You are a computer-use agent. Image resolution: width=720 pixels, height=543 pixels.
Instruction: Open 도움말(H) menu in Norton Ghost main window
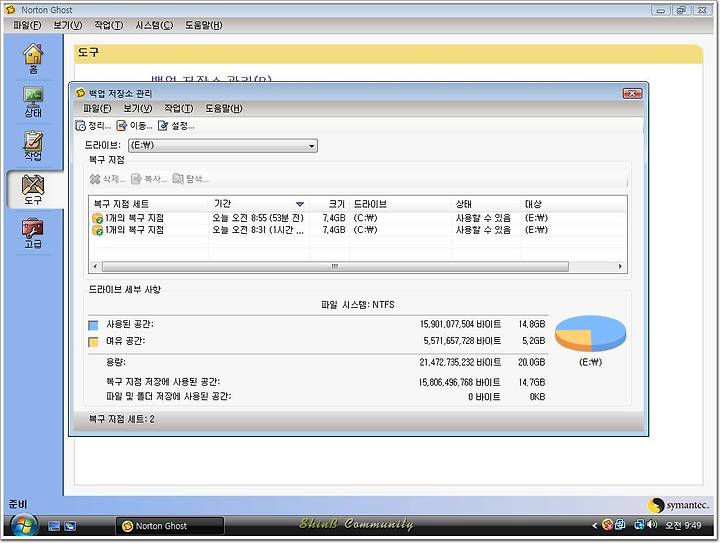203,25
